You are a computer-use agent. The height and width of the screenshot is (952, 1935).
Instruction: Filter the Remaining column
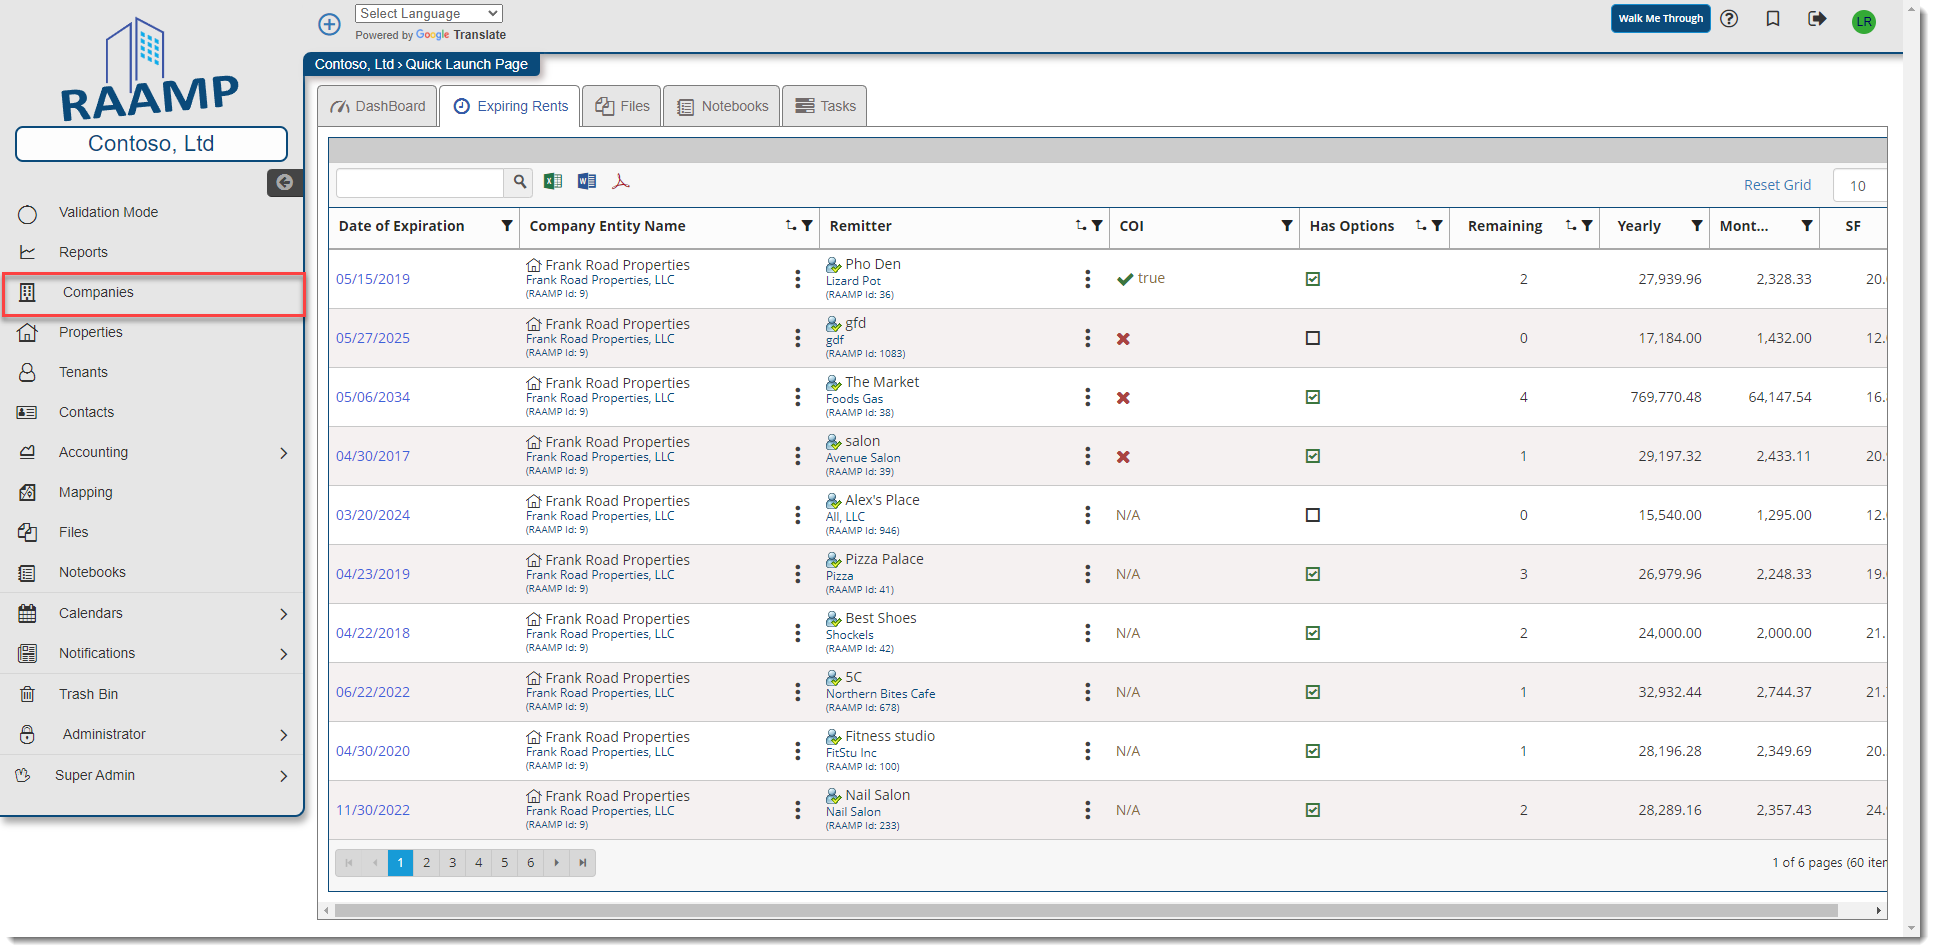click(1587, 226)
